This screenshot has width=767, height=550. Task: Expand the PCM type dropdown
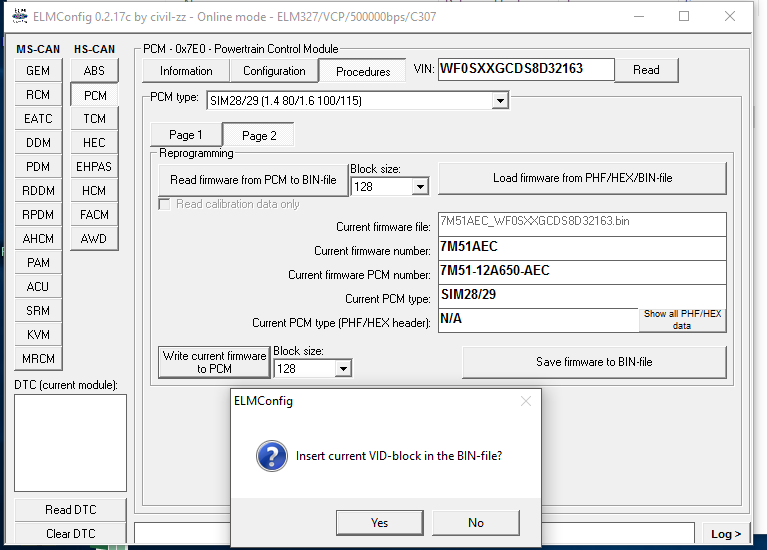(x=500, y=101)
